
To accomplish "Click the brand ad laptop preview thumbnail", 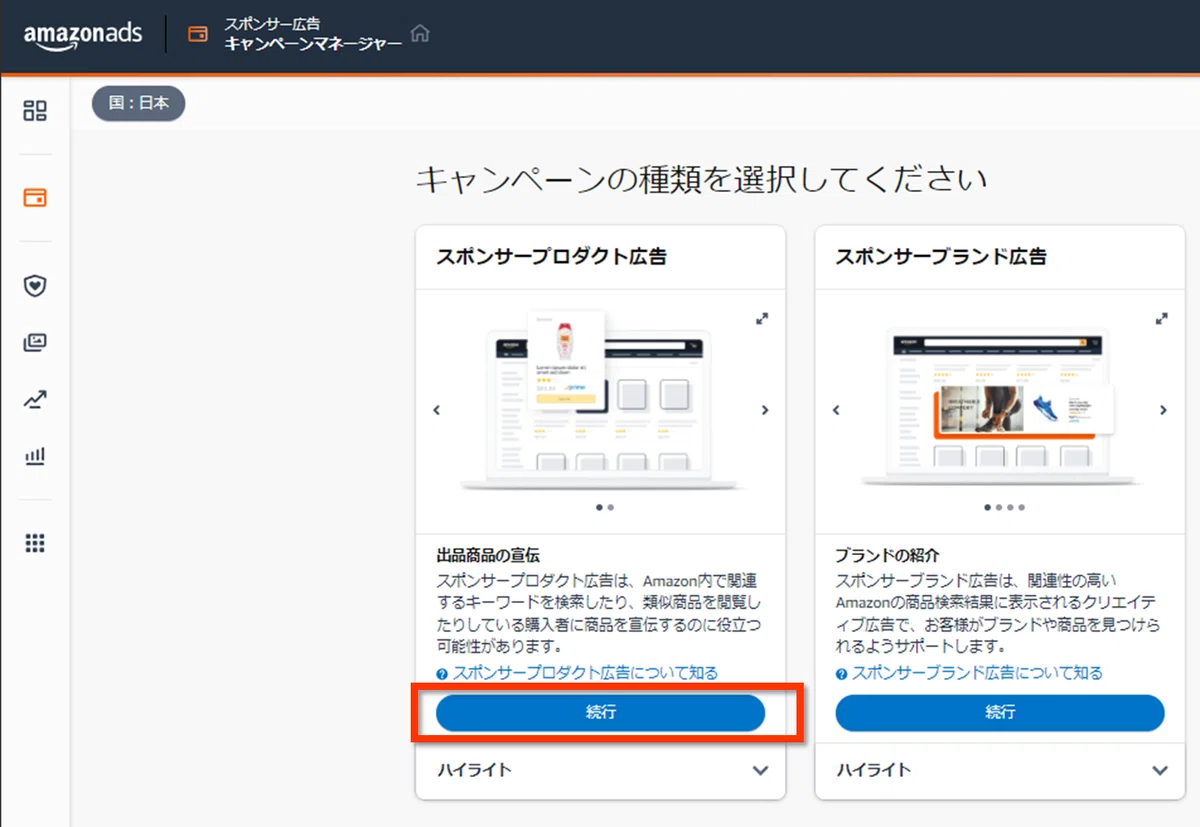I will click(x=1000, y=405).
